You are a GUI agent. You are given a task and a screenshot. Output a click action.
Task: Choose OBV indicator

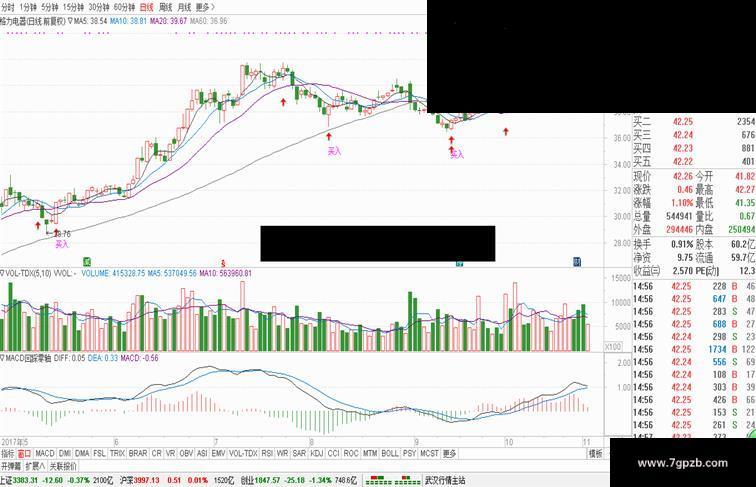tap(186, 454)
